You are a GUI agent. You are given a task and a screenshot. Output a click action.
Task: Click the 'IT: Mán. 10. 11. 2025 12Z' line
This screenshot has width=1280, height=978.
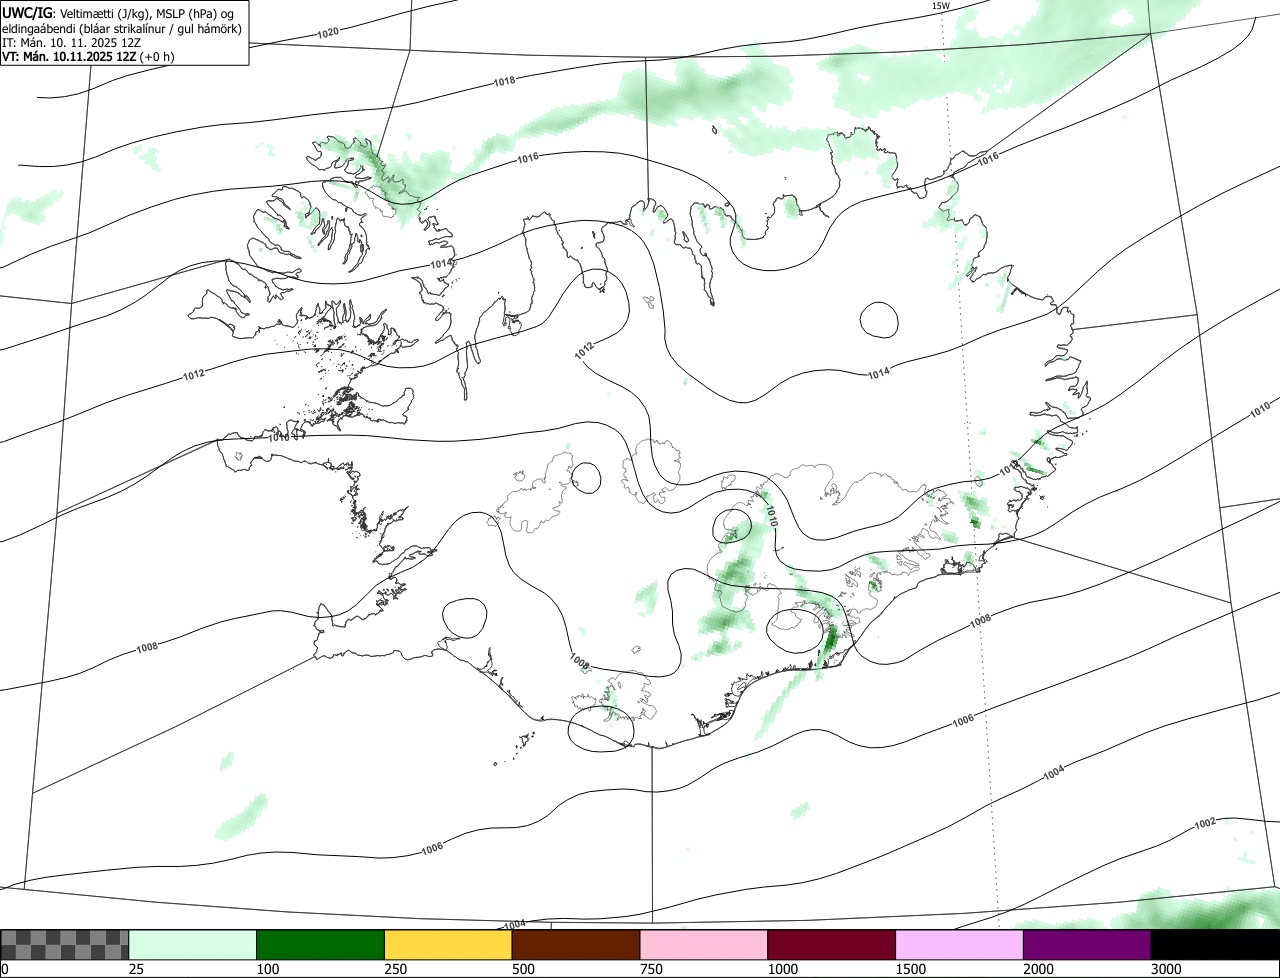(x=70, y=42)
